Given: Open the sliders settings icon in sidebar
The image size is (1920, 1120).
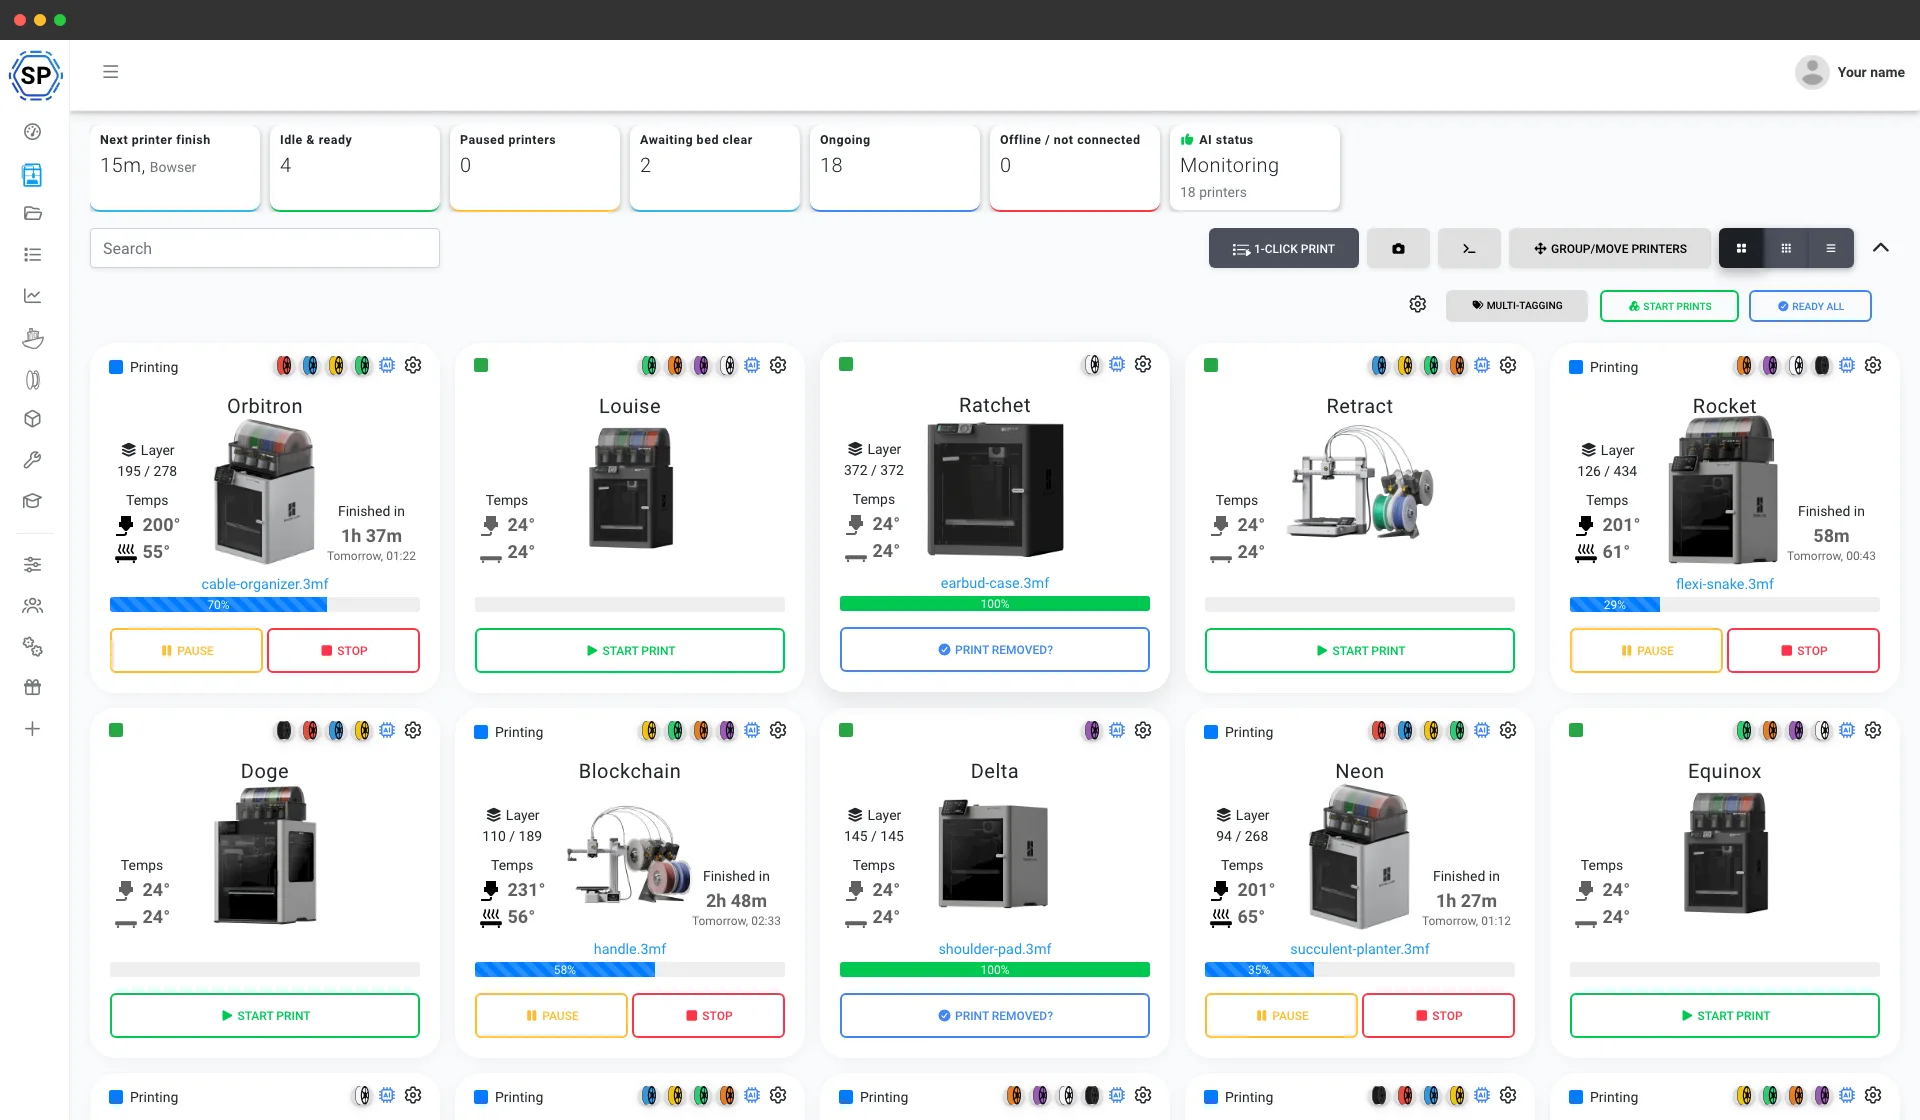Looking at the screenshot, I should [x=32, y=565].
